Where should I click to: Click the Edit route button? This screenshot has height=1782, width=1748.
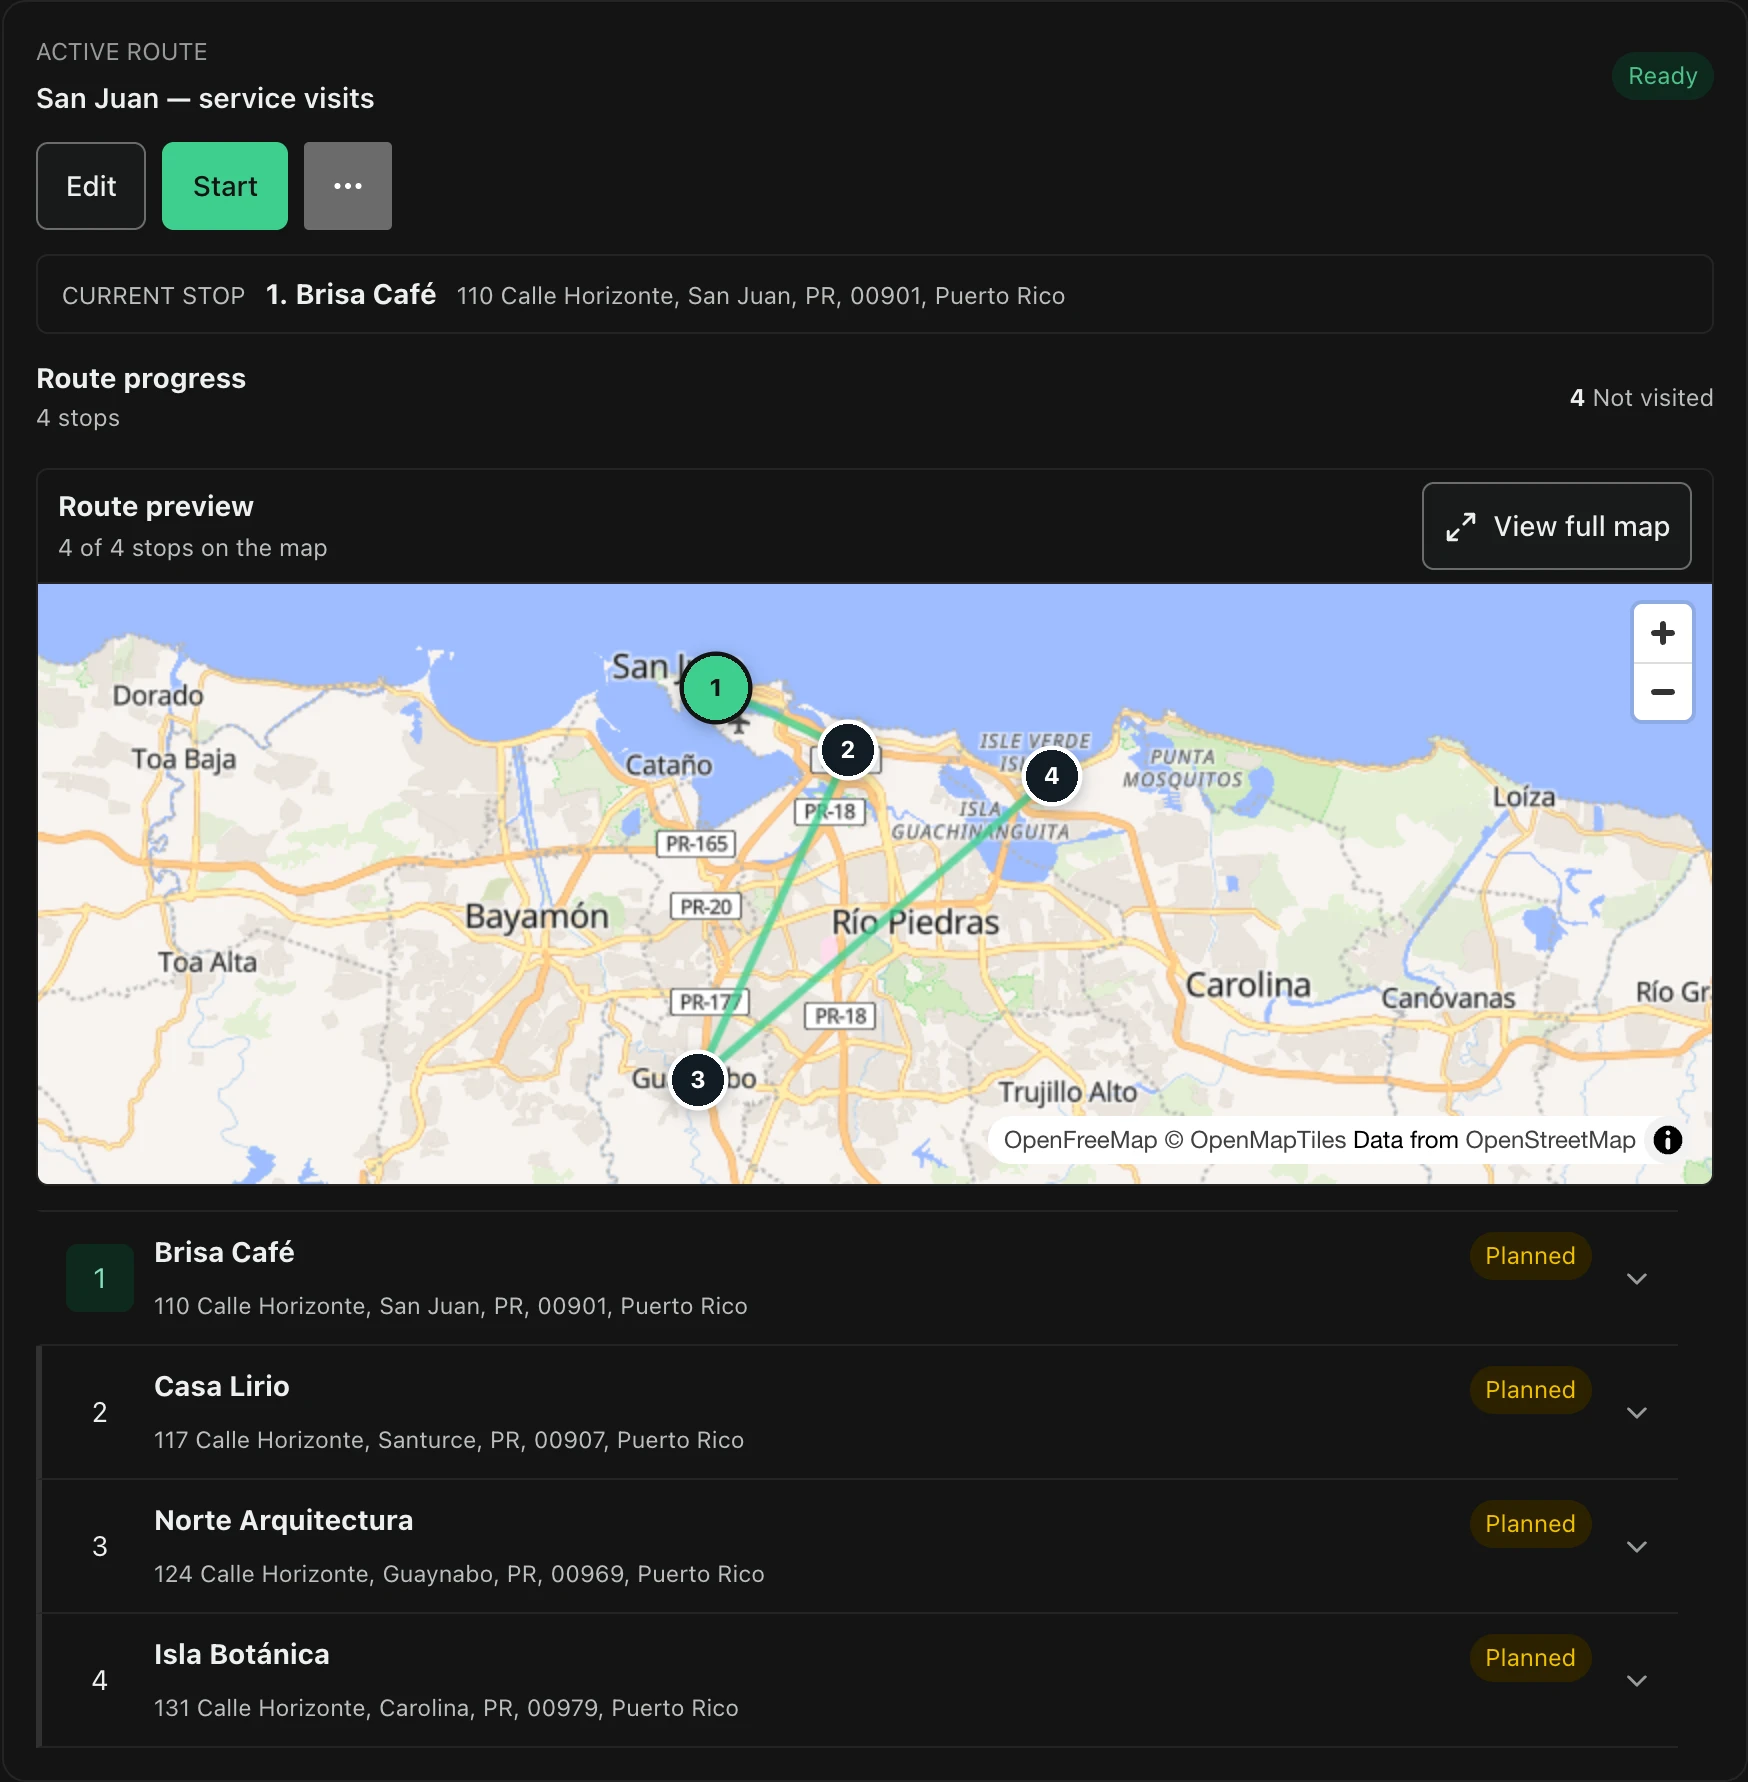click(x=91, y=186)
